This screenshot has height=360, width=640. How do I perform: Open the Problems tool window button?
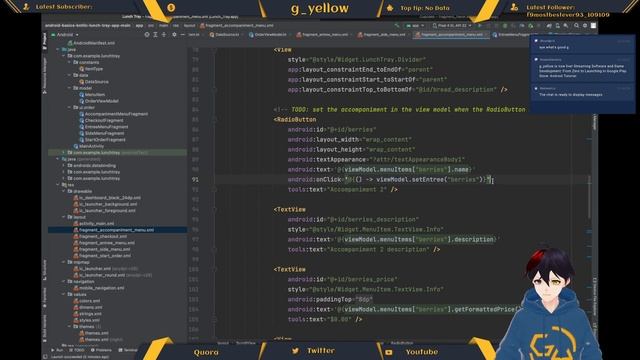(101, 350)
